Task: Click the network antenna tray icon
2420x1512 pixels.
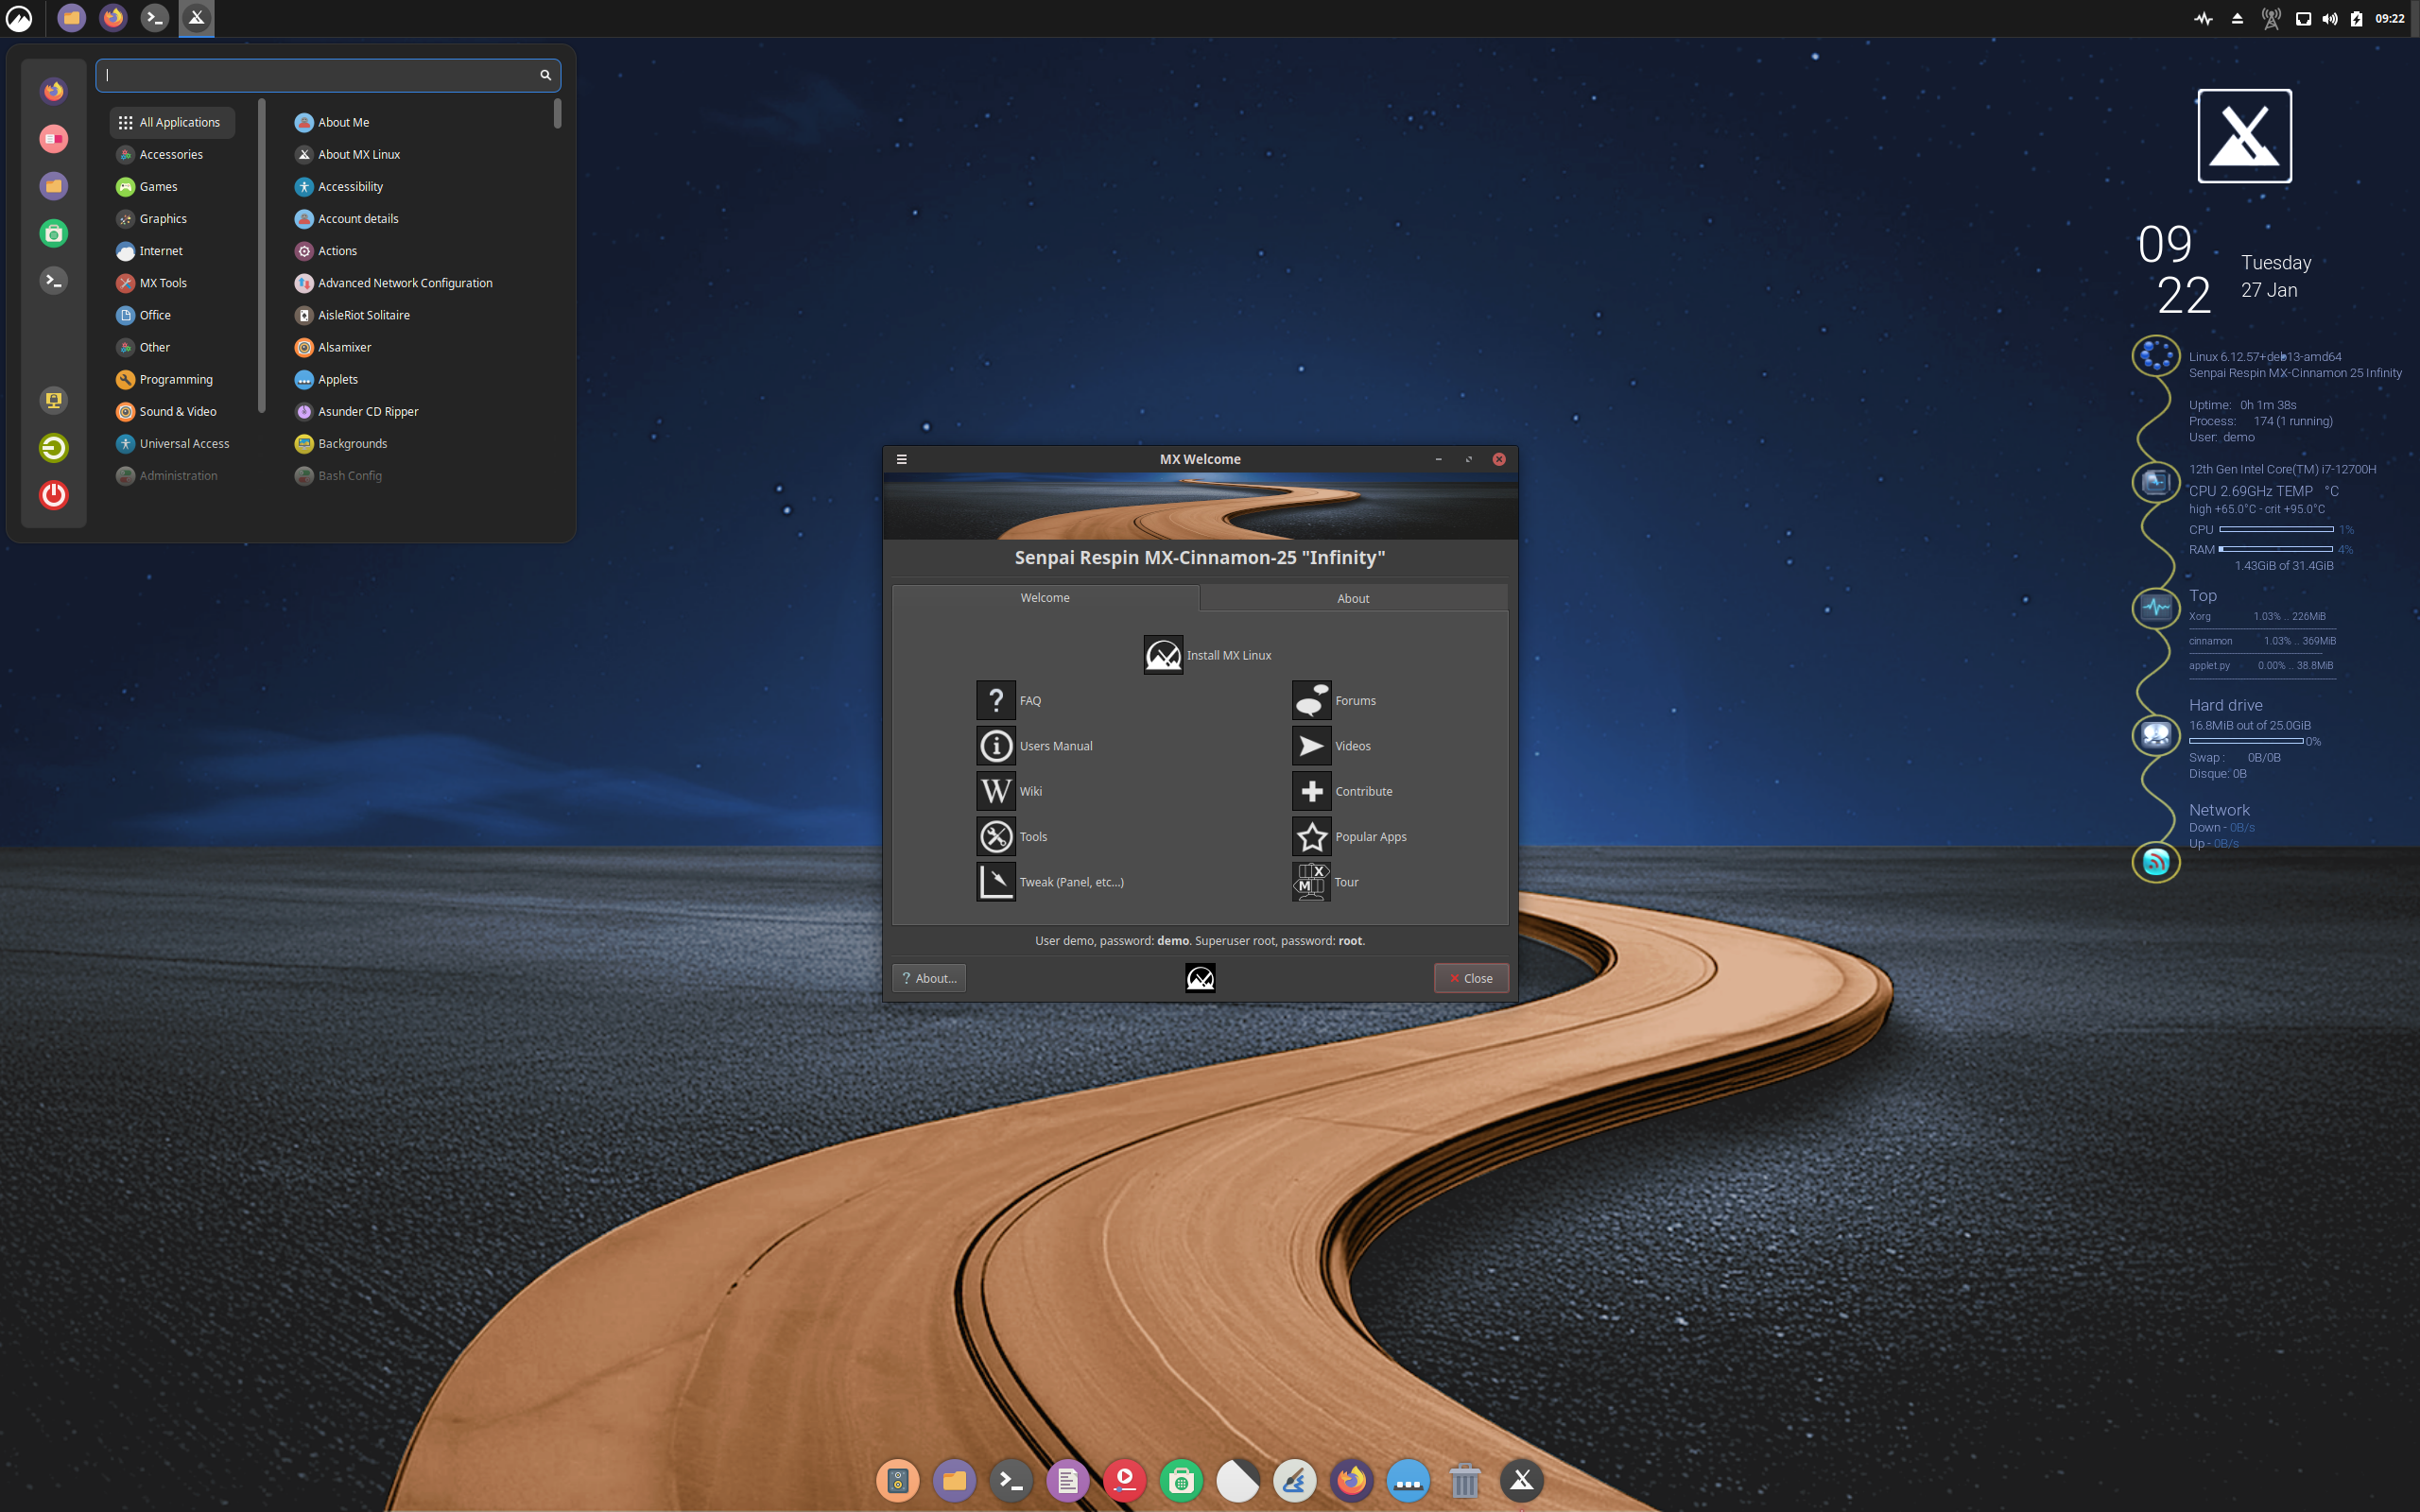Action: pyautogui.click(x=2271, y=18)
